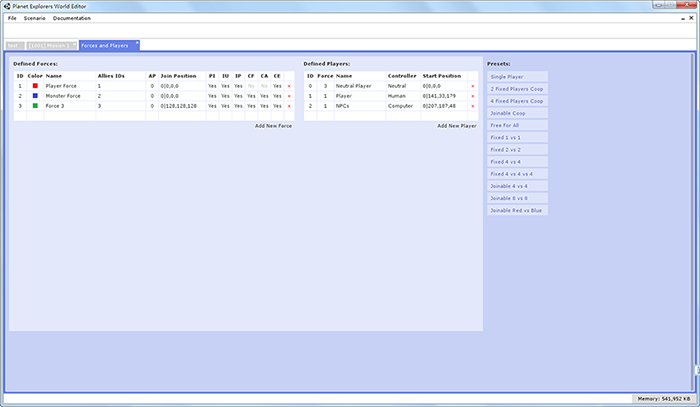Toggle IP value for Force 3

pyautogui.click(x=238, y=106)
